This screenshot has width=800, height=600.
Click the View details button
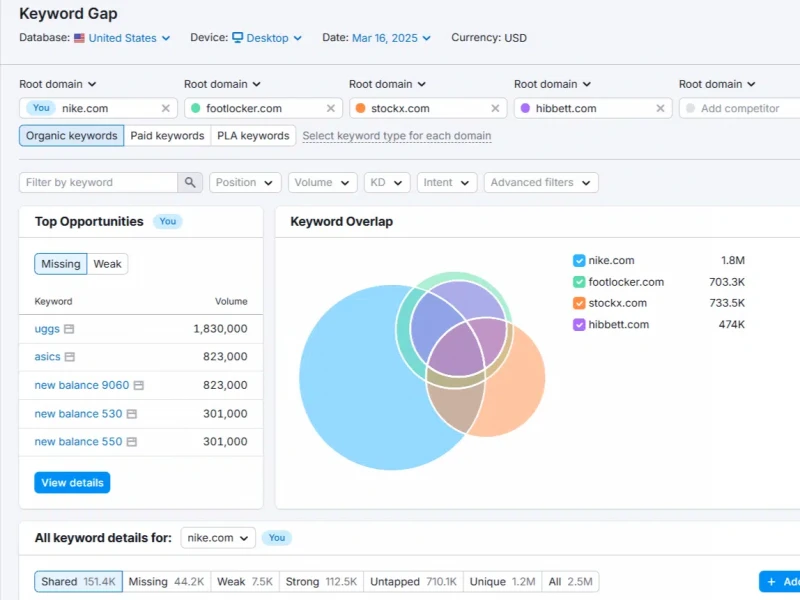pos(72,483)
